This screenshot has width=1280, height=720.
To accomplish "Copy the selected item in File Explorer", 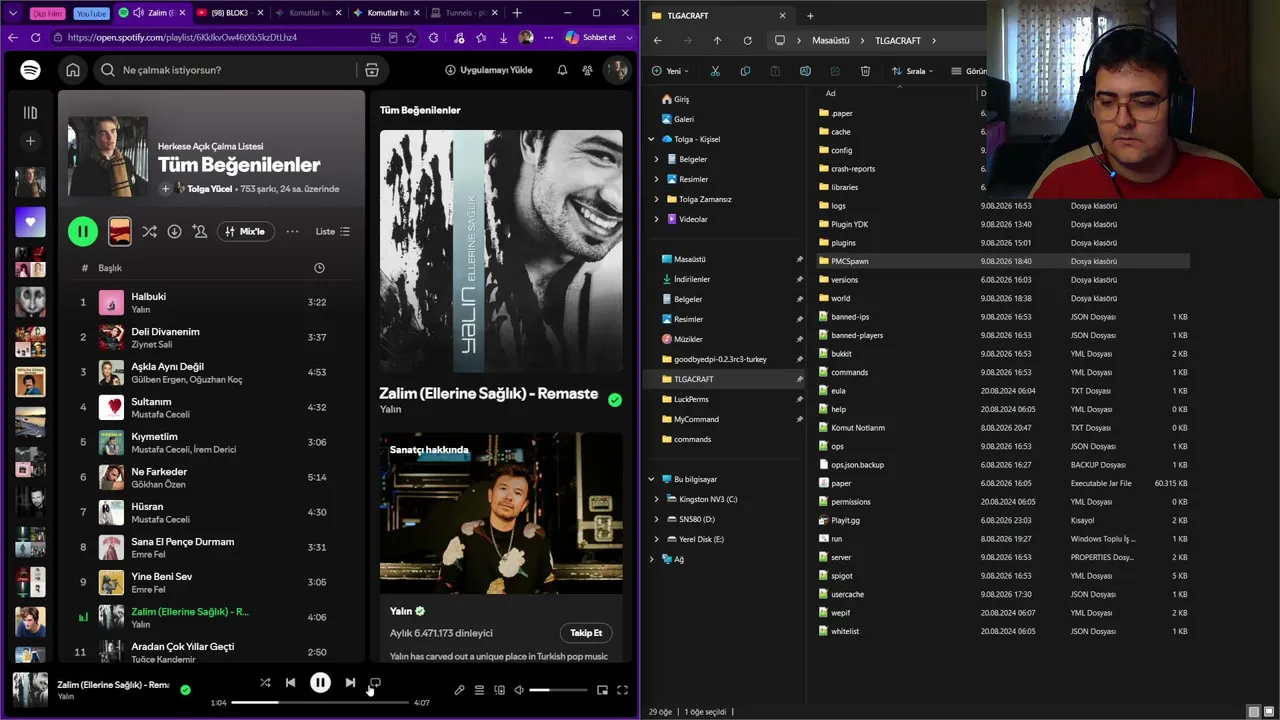I will [x=745, y=71].
